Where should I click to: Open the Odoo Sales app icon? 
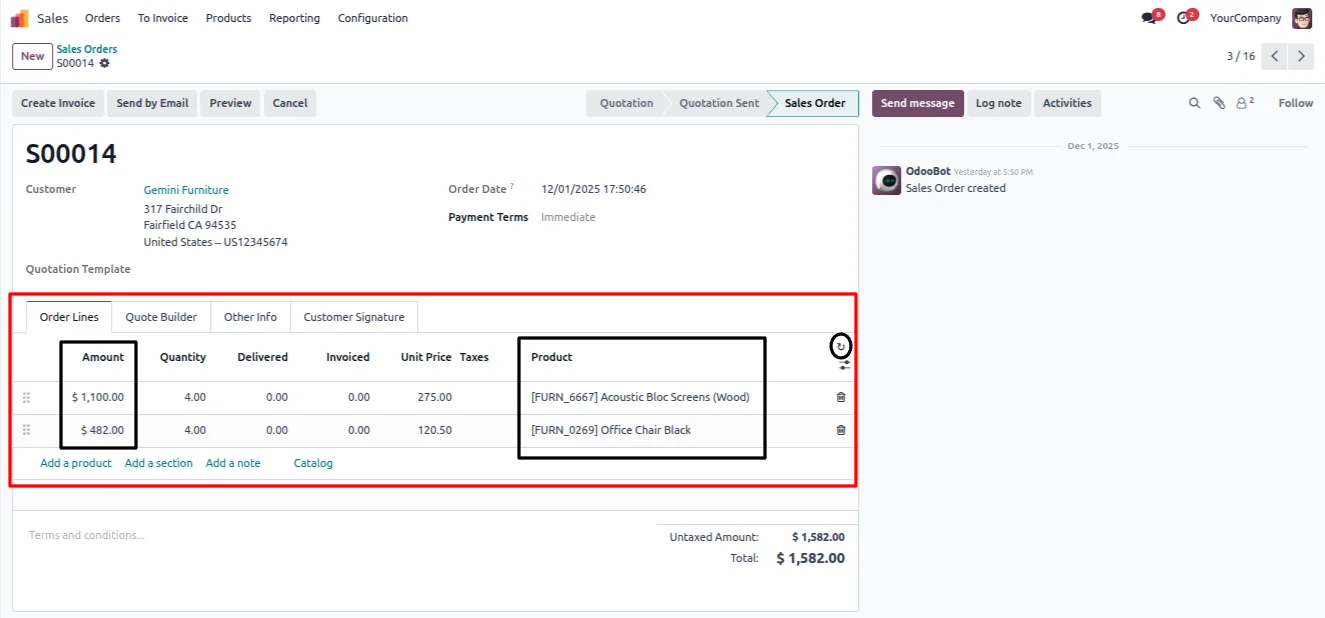pos(19,18)
